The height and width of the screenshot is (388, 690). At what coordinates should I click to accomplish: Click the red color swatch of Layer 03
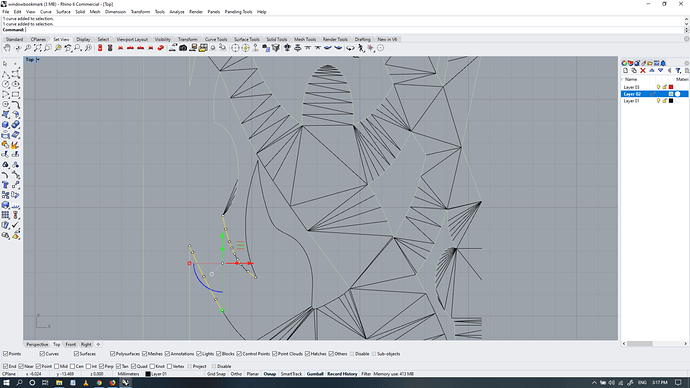pos(671,87)
